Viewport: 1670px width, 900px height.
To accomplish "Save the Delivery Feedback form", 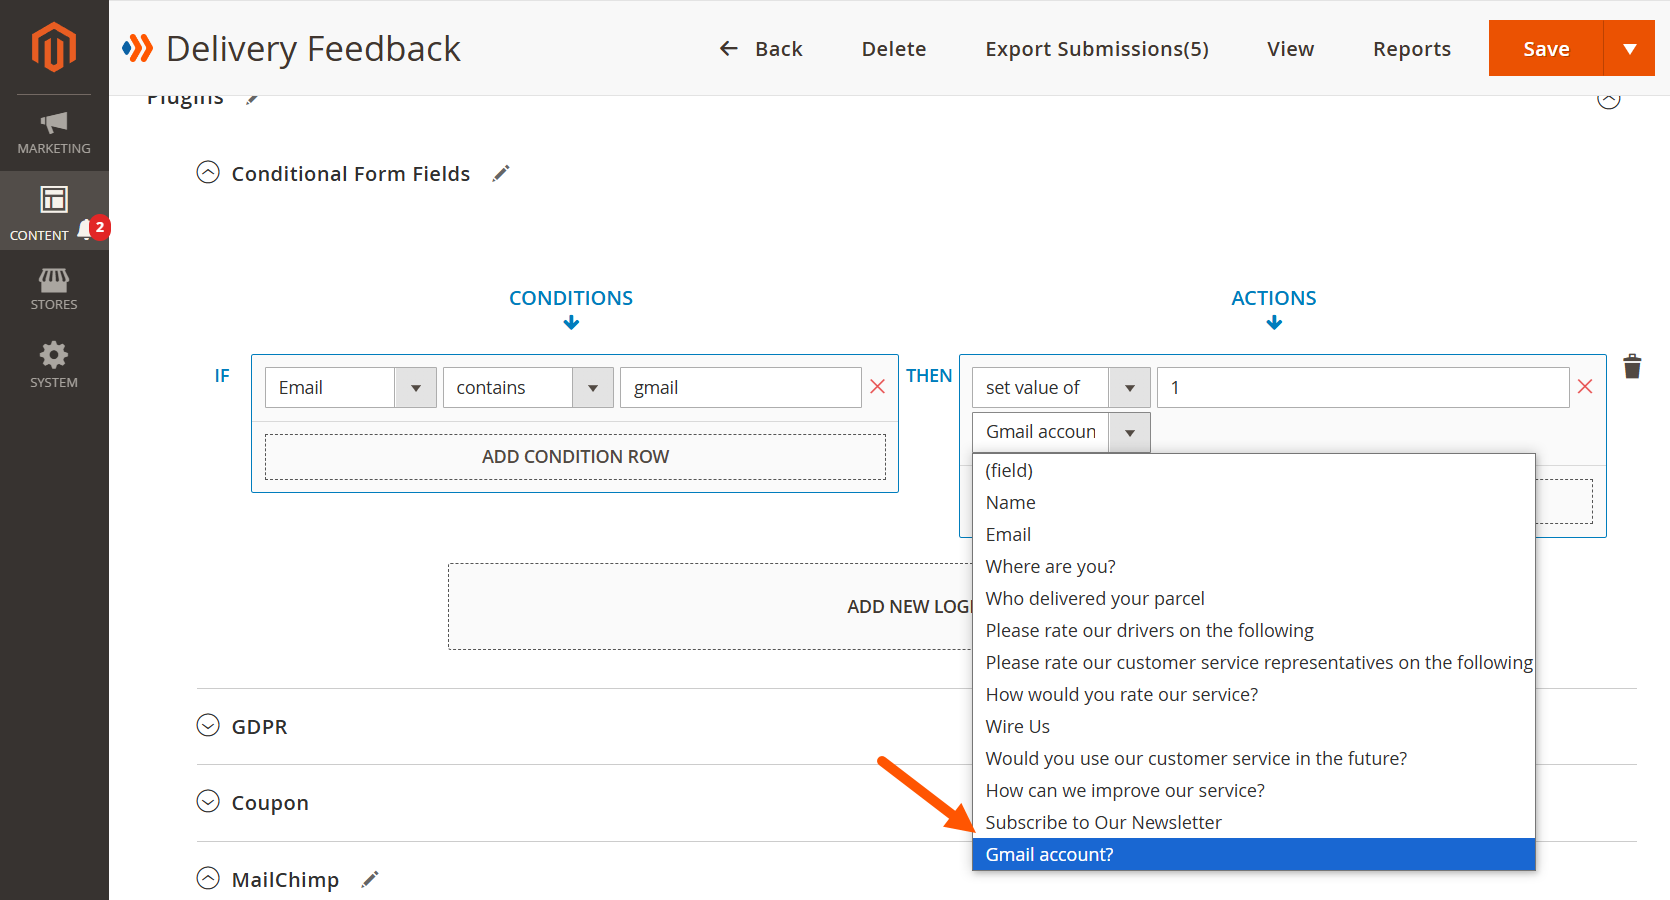I will point(1546,48).
